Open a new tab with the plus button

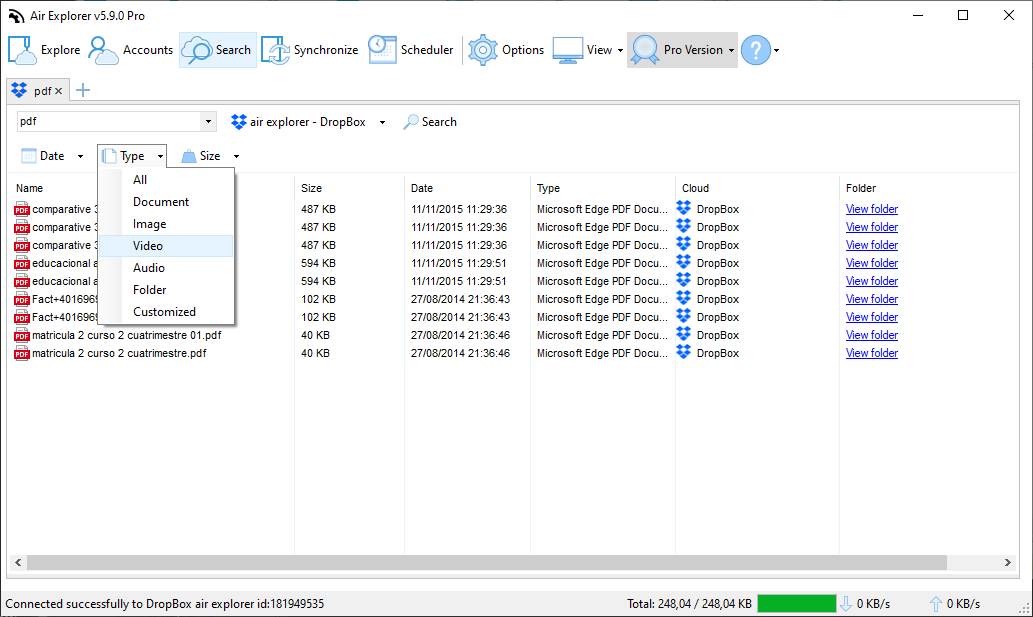[x=82, y=89]
